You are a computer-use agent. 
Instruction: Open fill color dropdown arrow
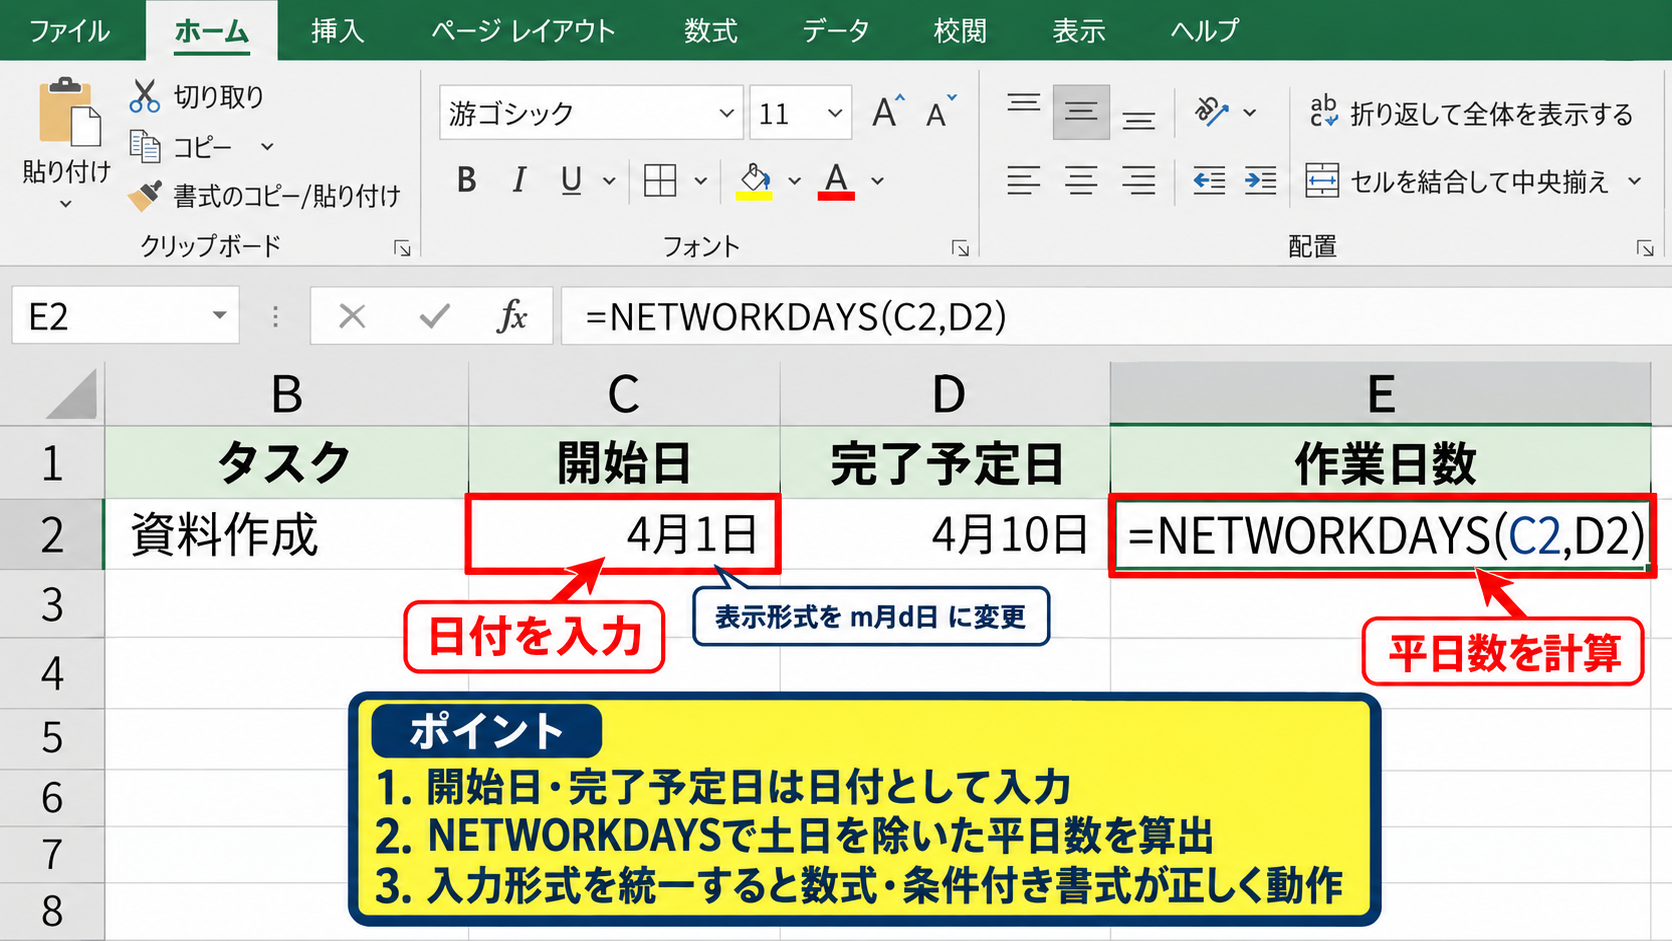(795, 181)
